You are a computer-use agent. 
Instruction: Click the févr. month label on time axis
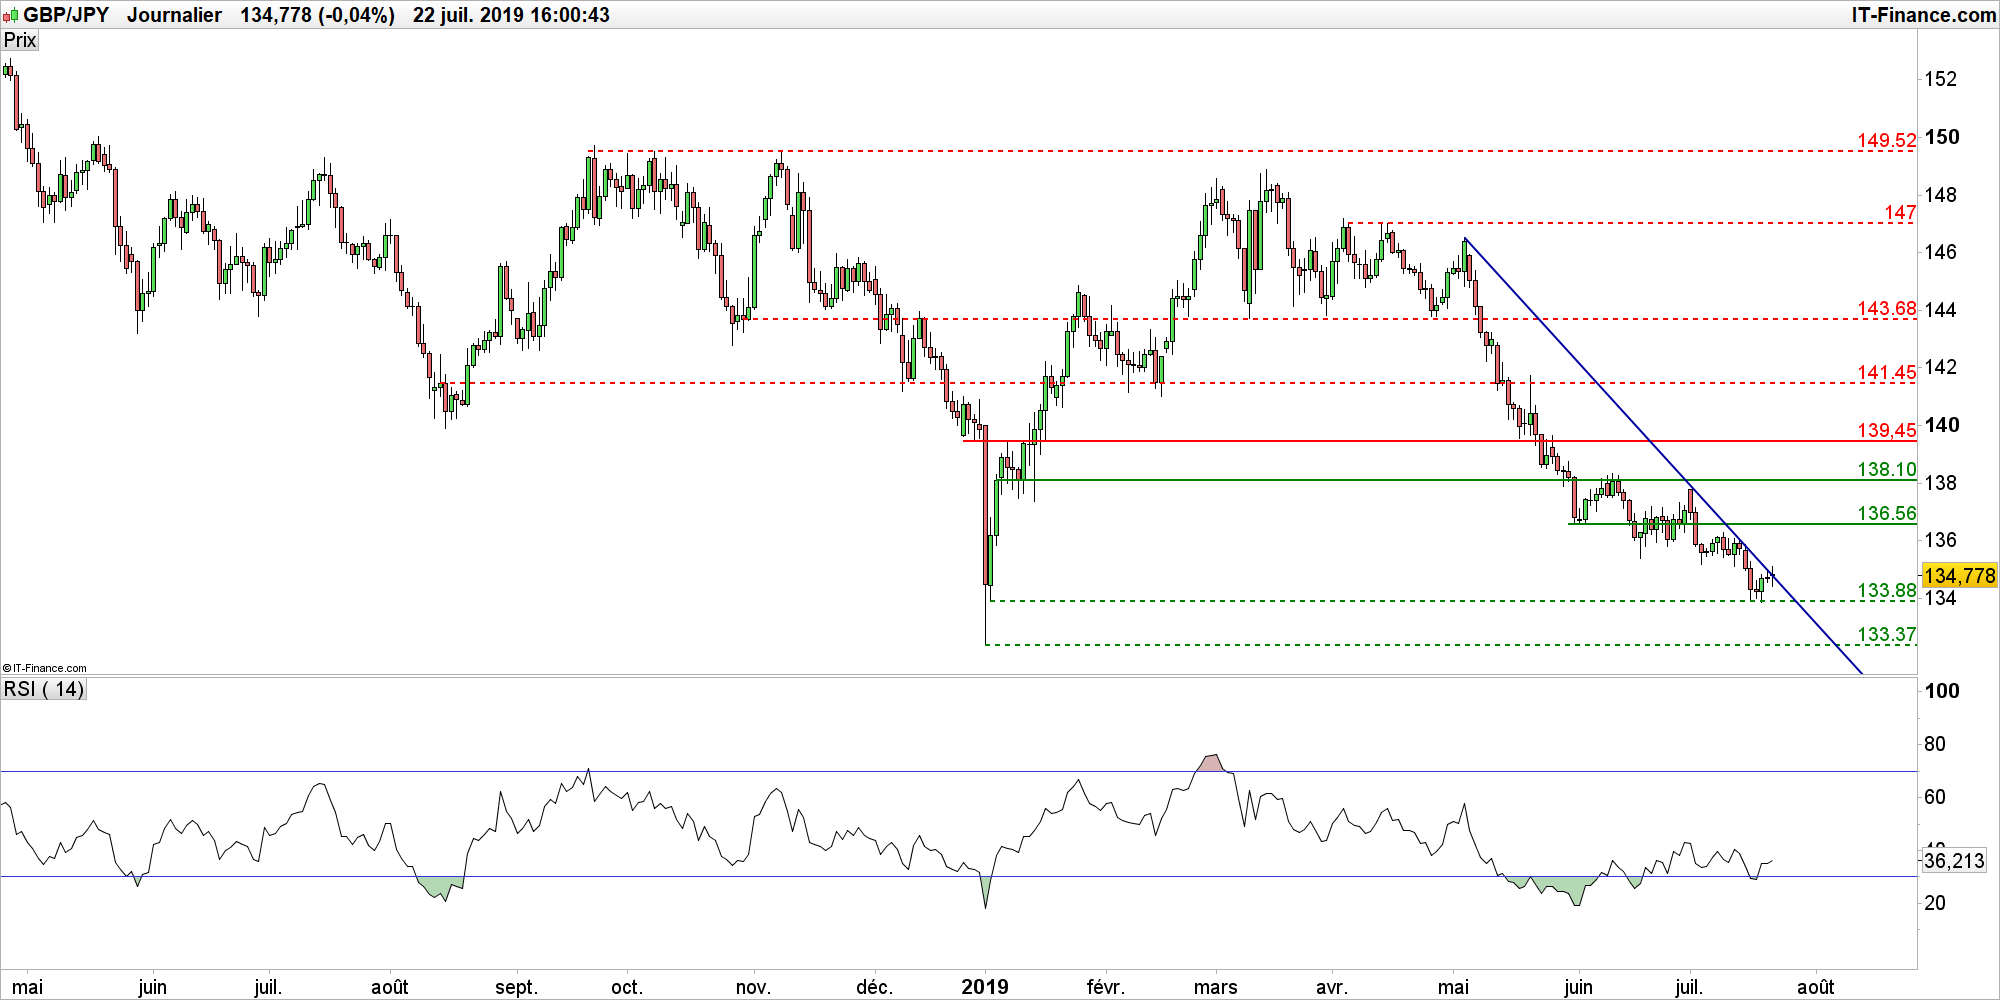click(1105, 988)
